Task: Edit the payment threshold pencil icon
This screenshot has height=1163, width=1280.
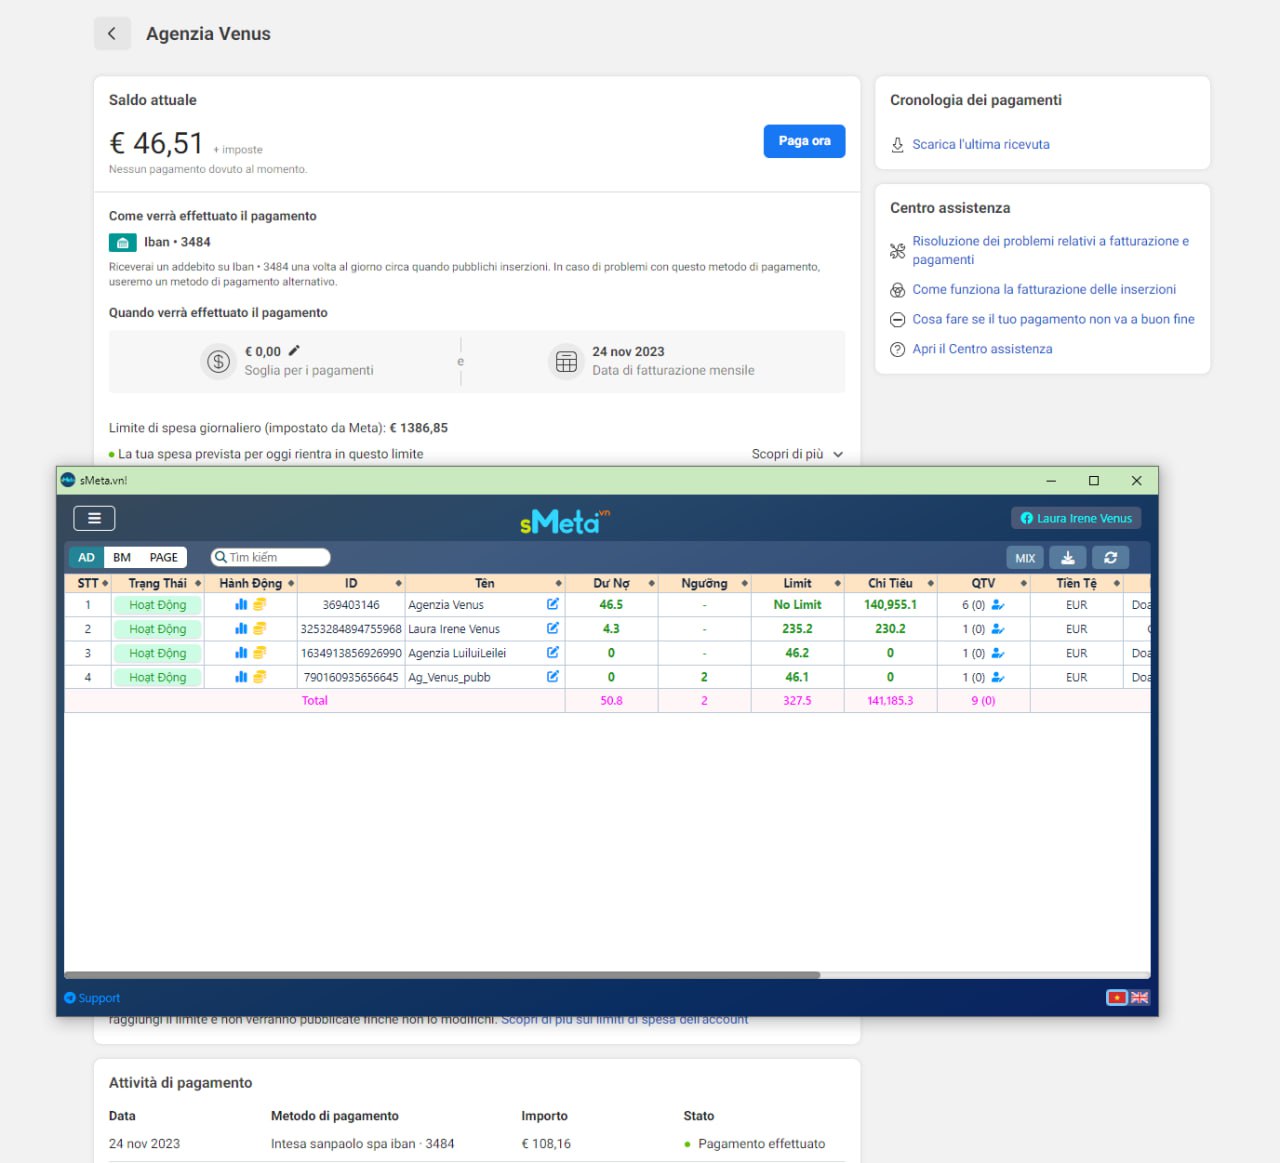Action: coord(294,351)
